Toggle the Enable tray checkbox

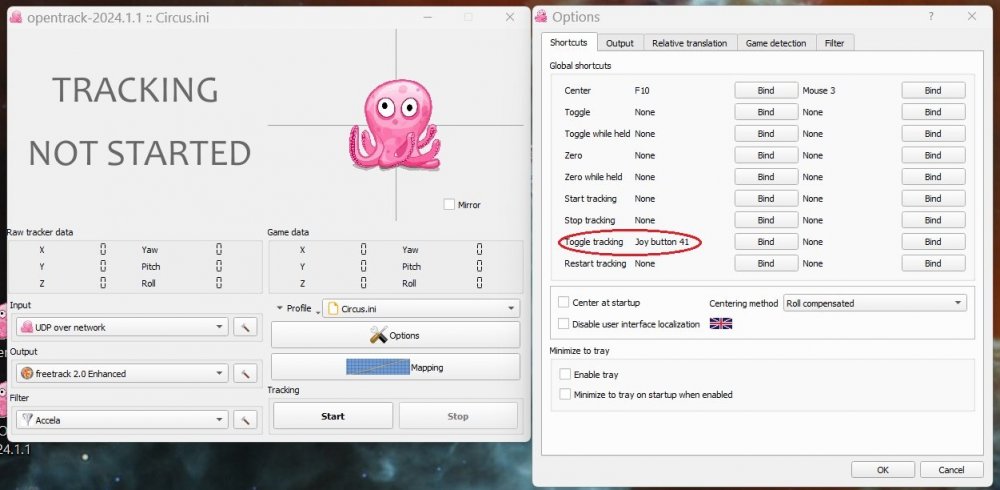tap(564, 374)
